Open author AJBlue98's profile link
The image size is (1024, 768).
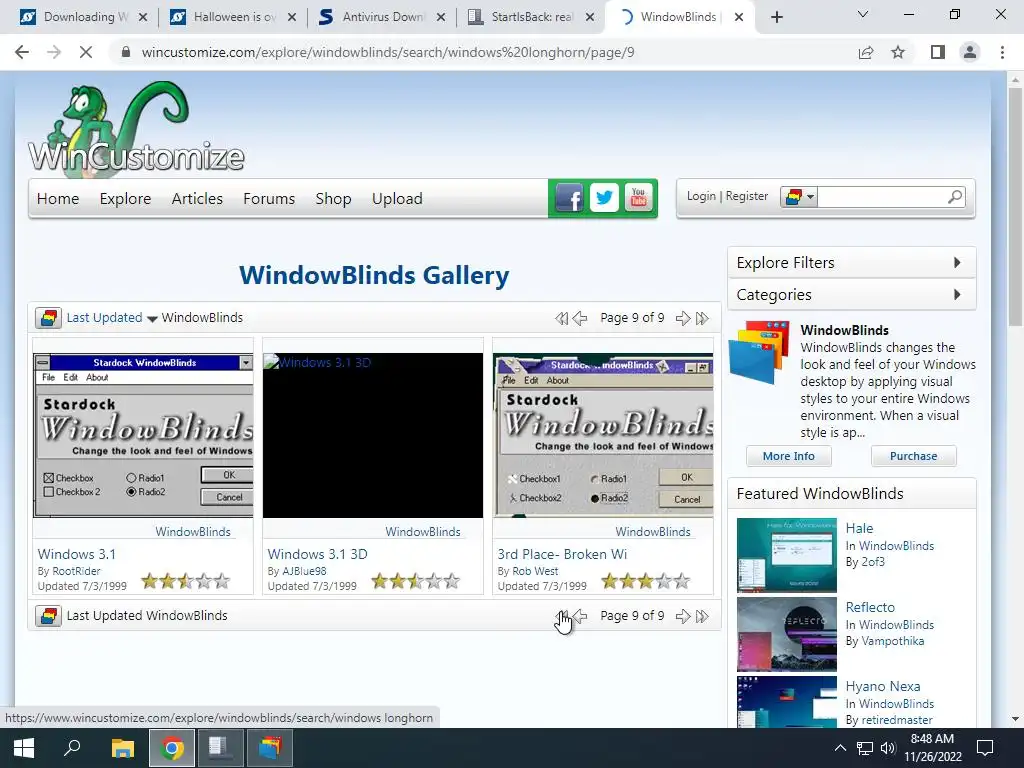click(304, 571)
